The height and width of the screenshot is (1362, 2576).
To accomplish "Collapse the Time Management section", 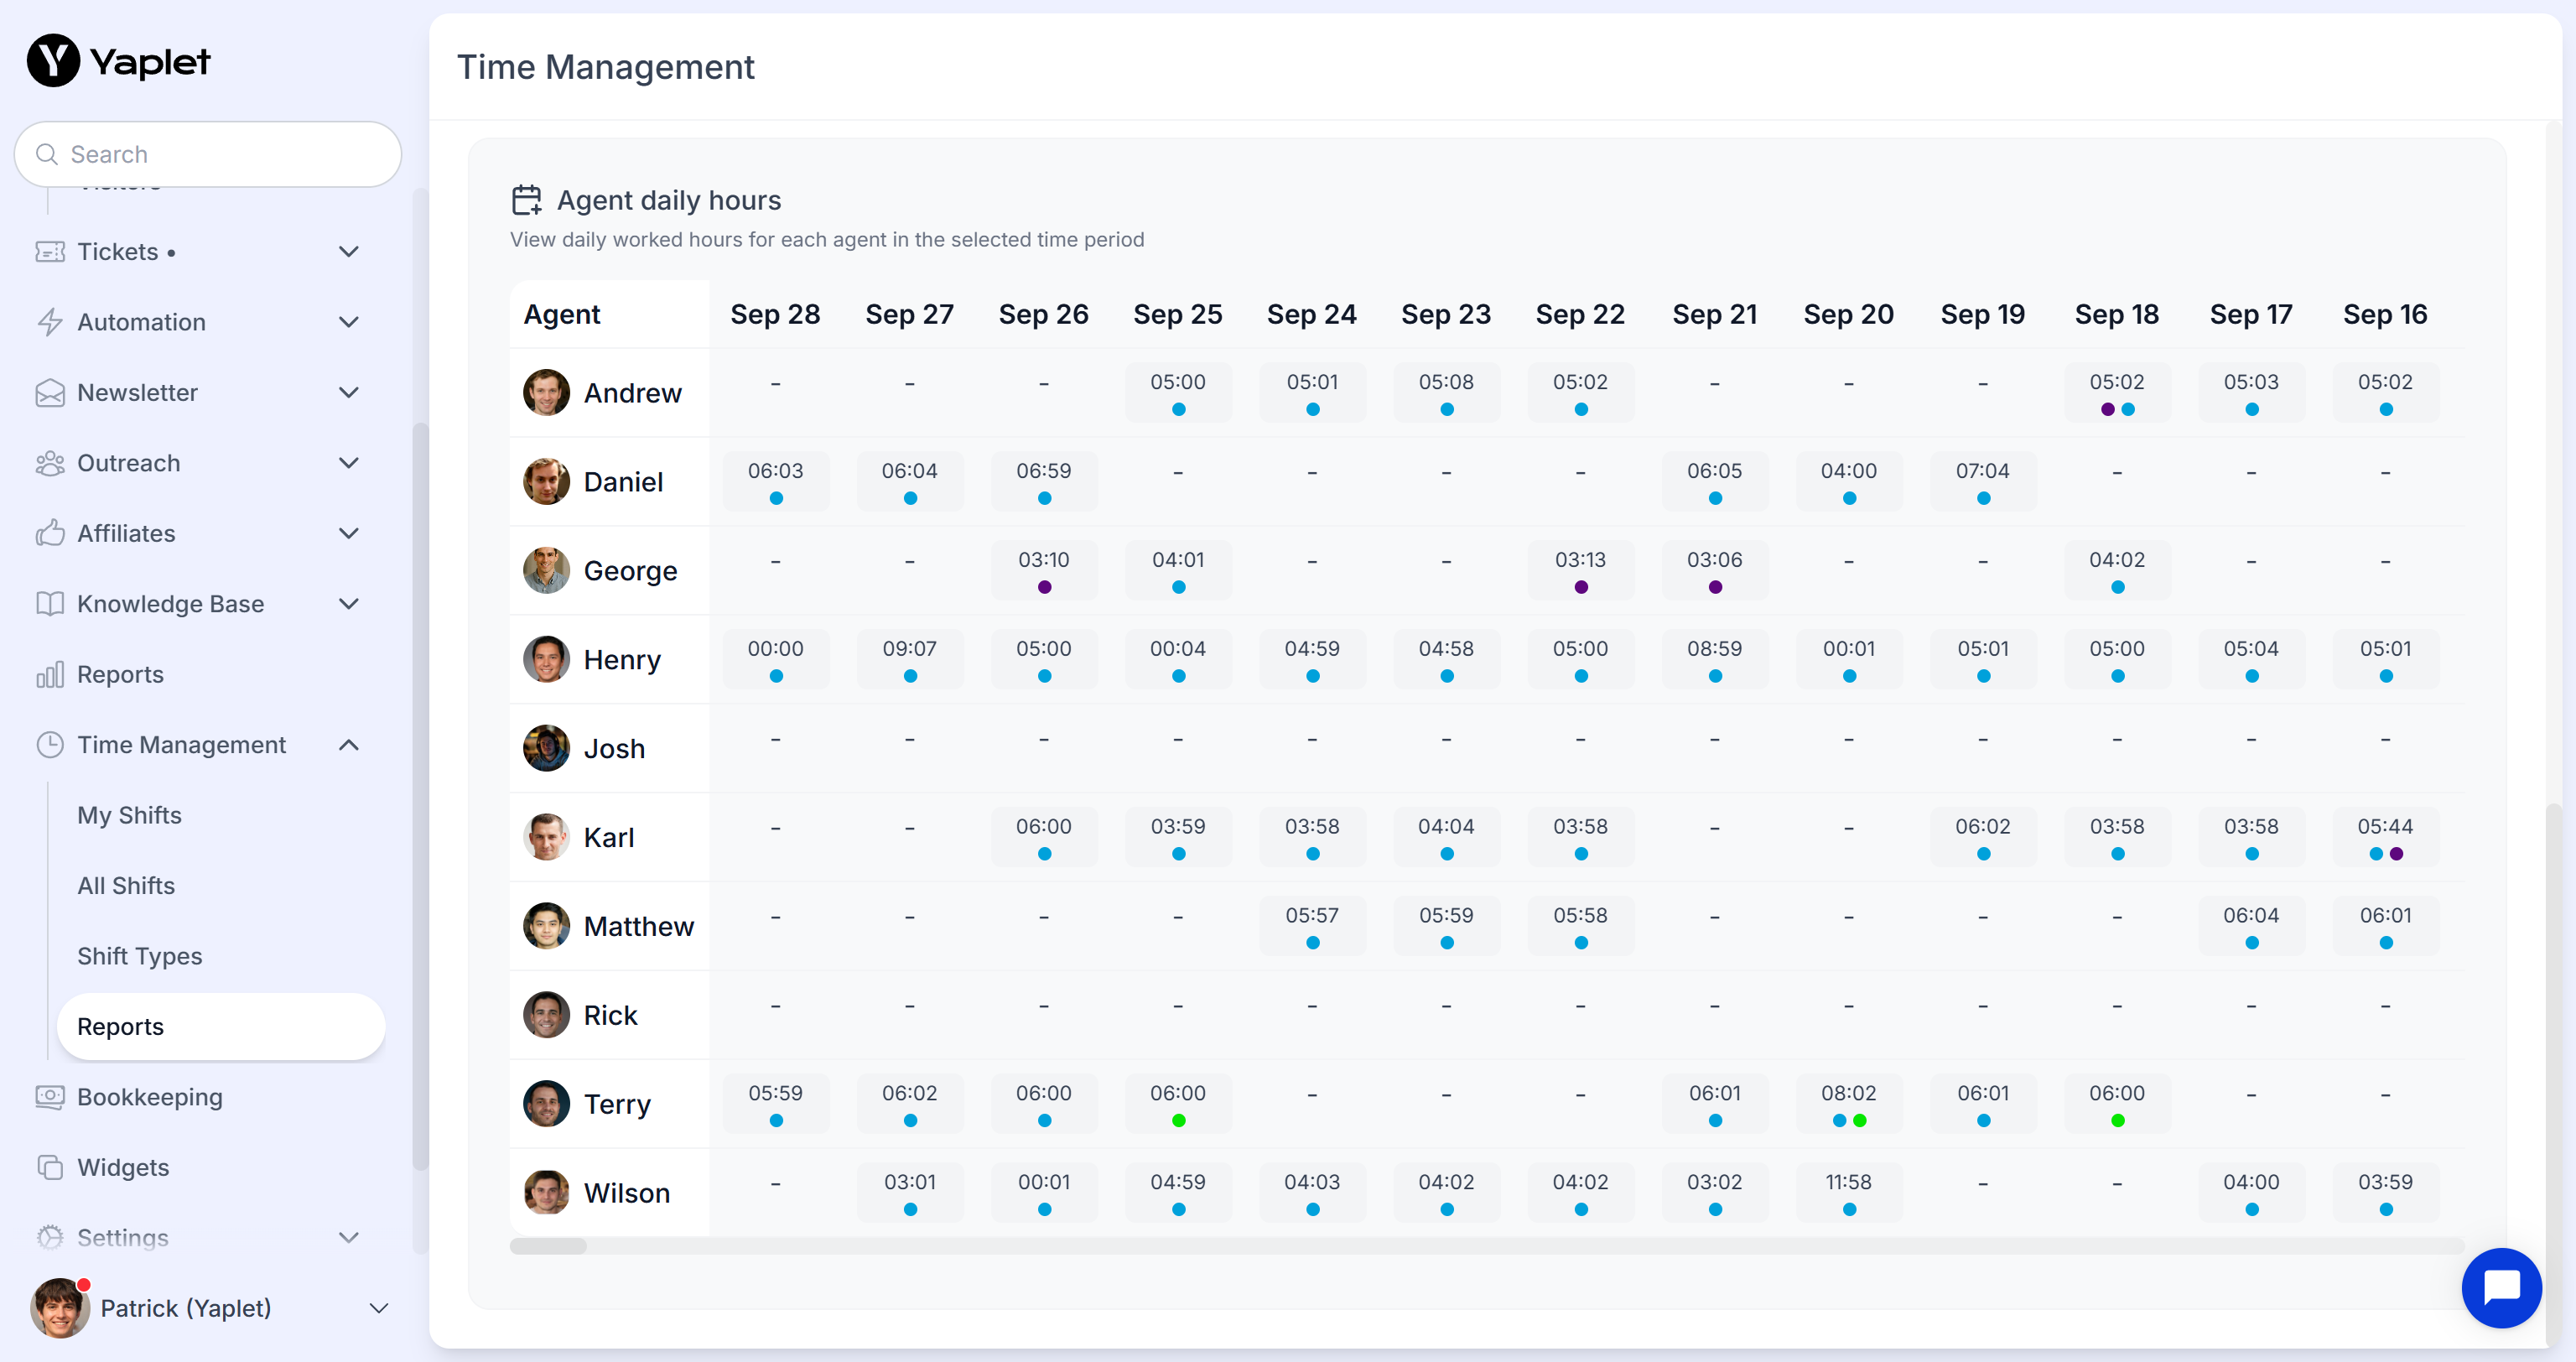I will point(348,745).
